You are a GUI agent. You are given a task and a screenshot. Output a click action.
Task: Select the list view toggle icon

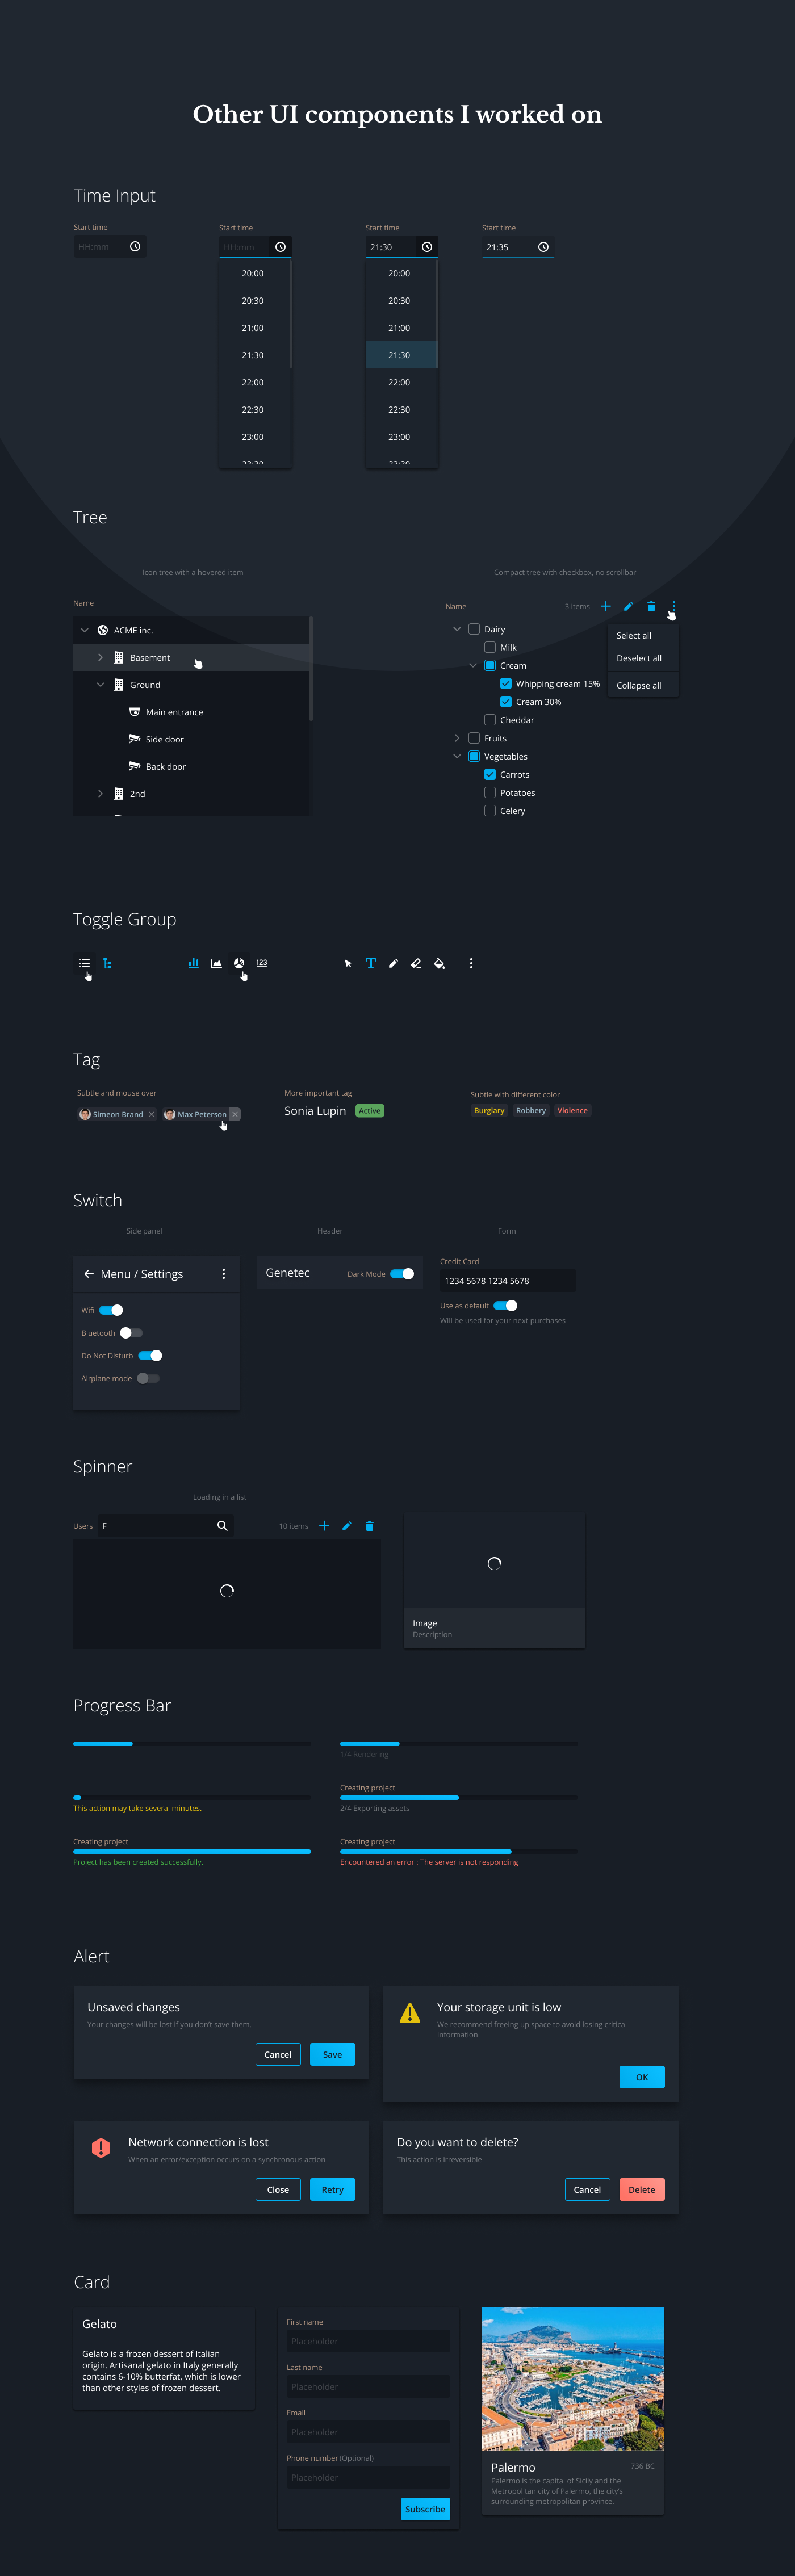point(85,963)
